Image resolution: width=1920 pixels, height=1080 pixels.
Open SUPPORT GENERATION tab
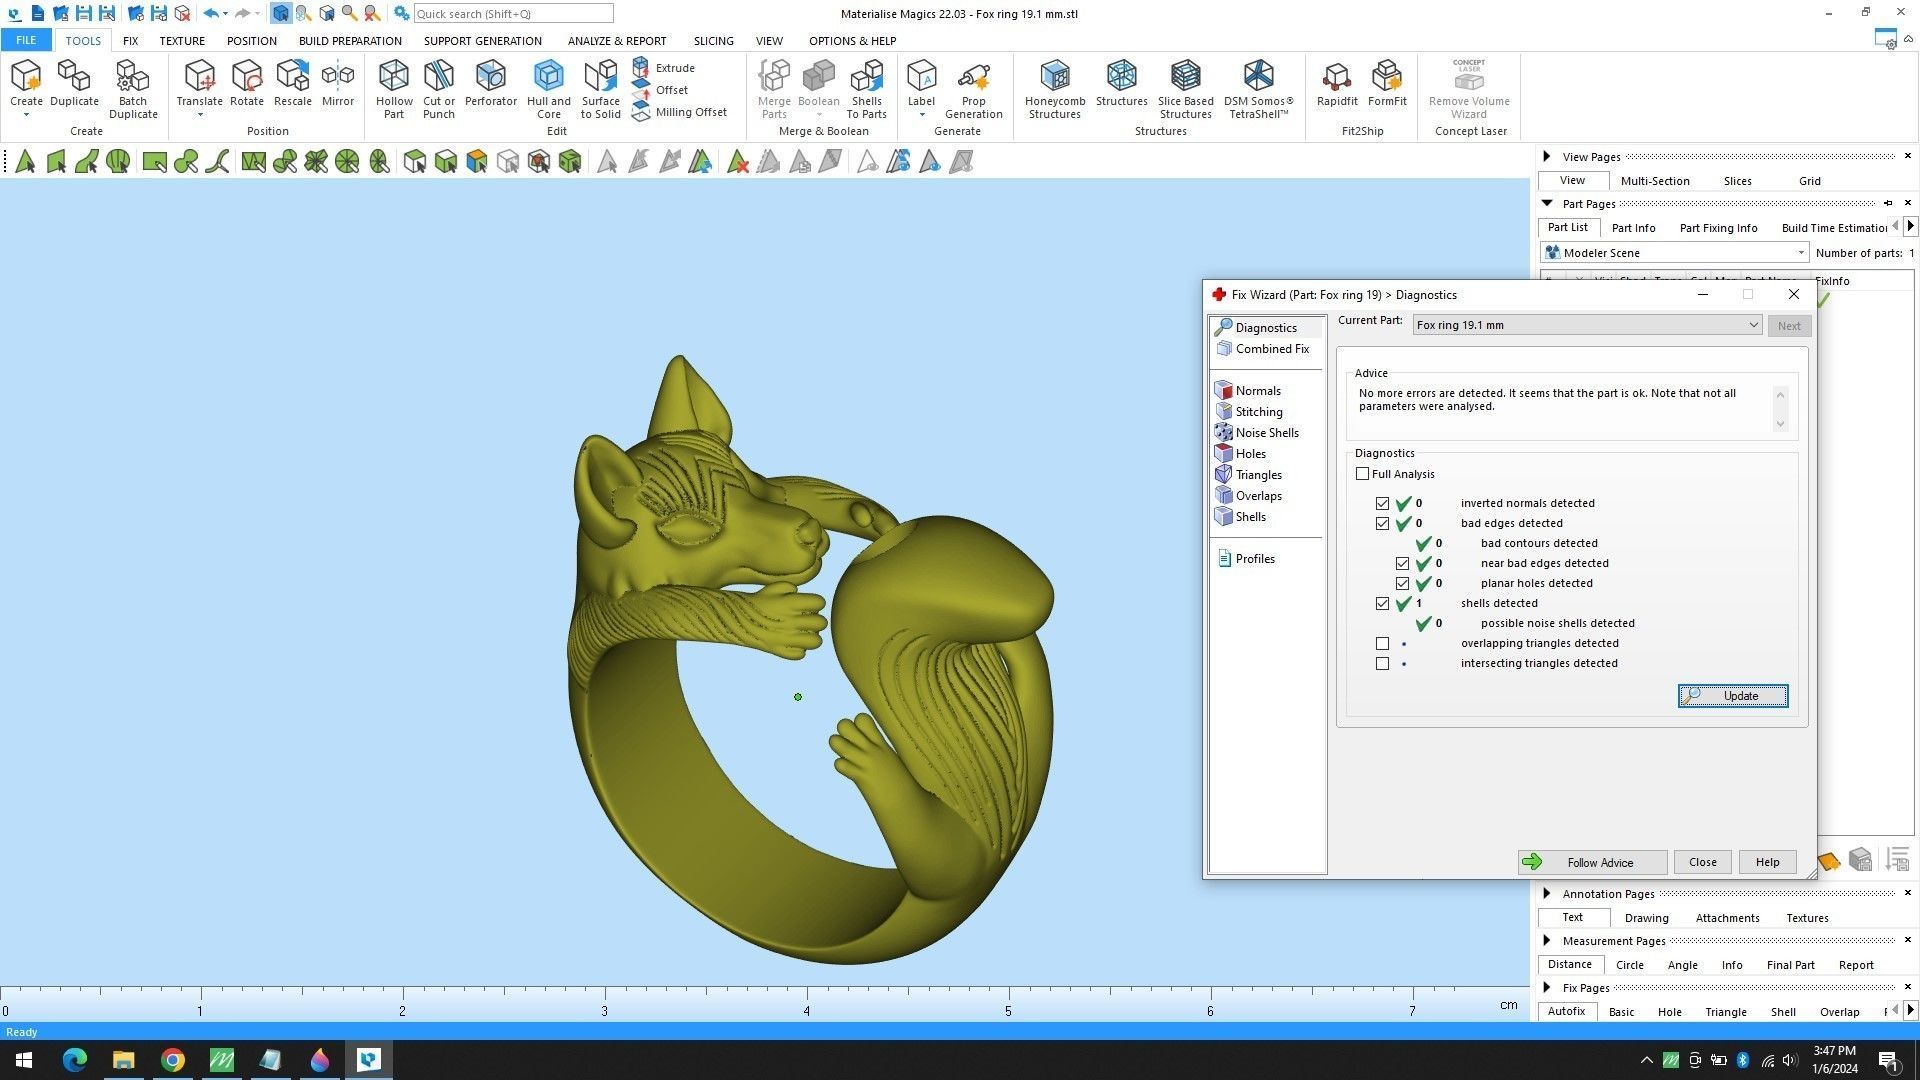point(482,41)
